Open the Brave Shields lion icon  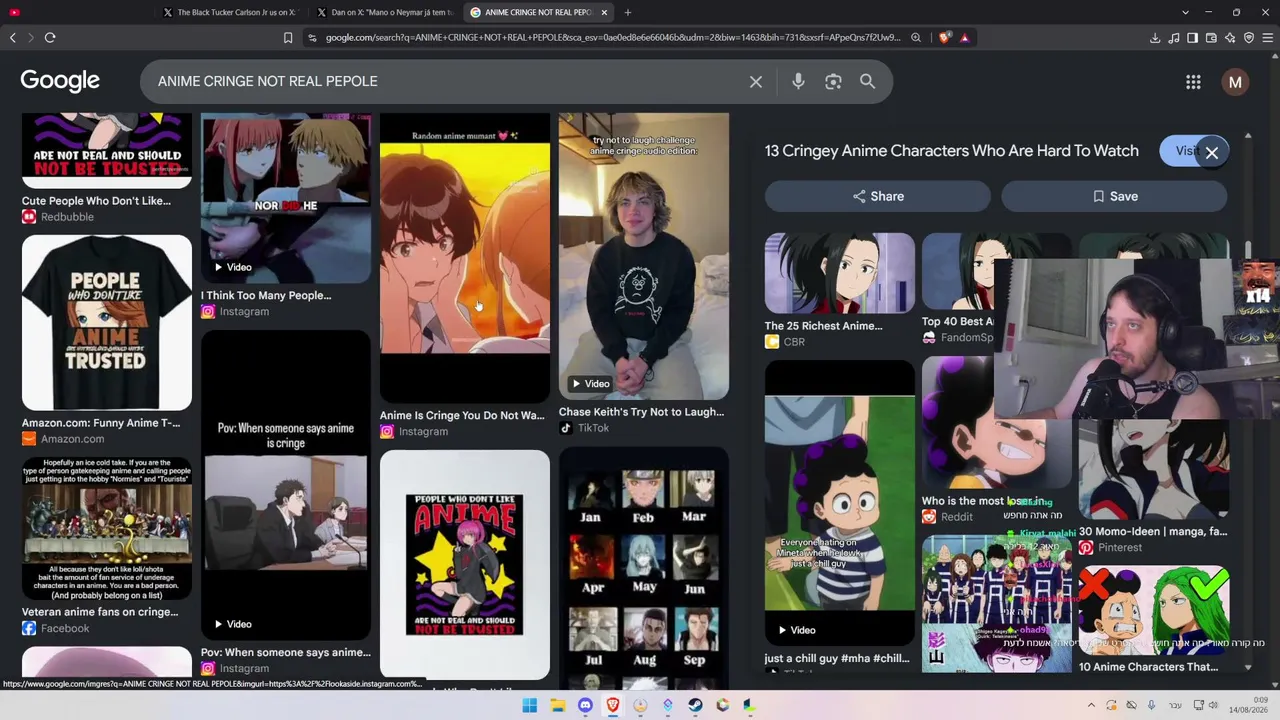point(945,38)
